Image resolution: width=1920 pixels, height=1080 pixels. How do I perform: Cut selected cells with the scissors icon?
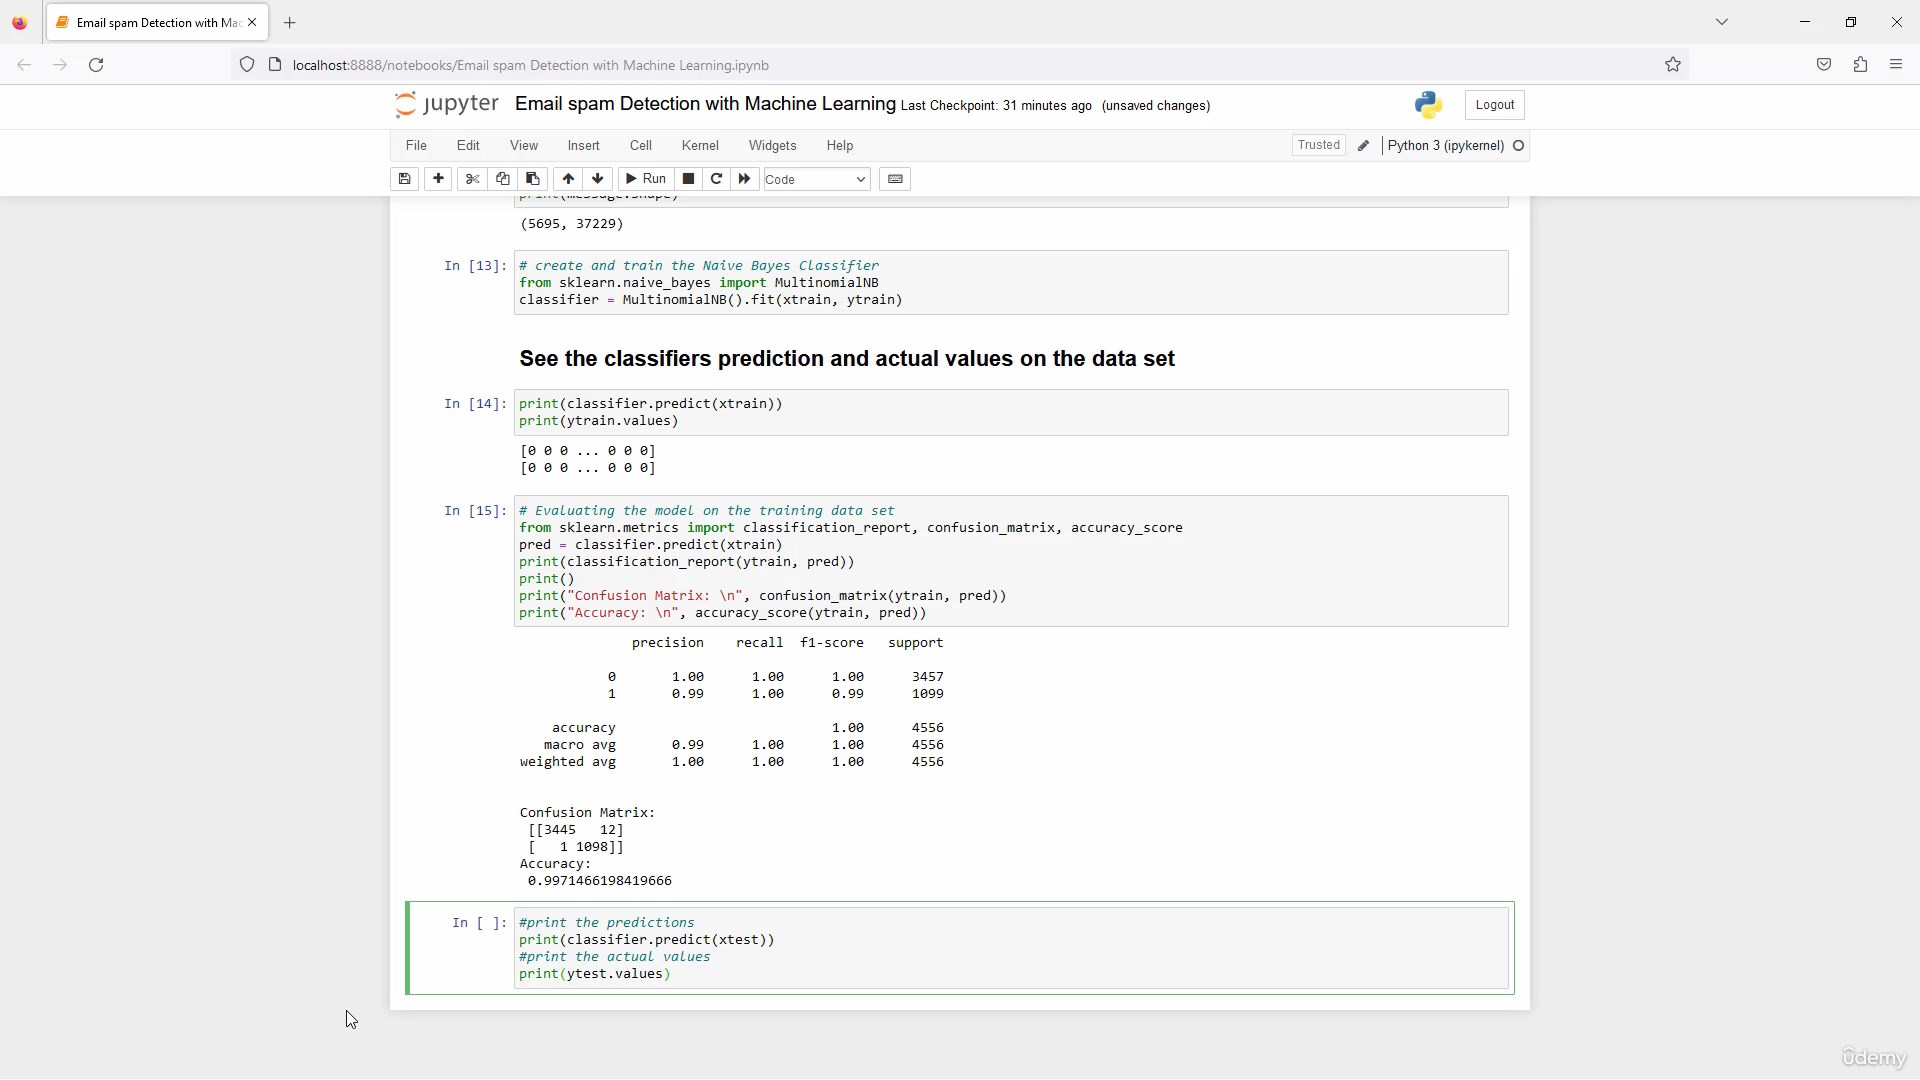point(472,179)
